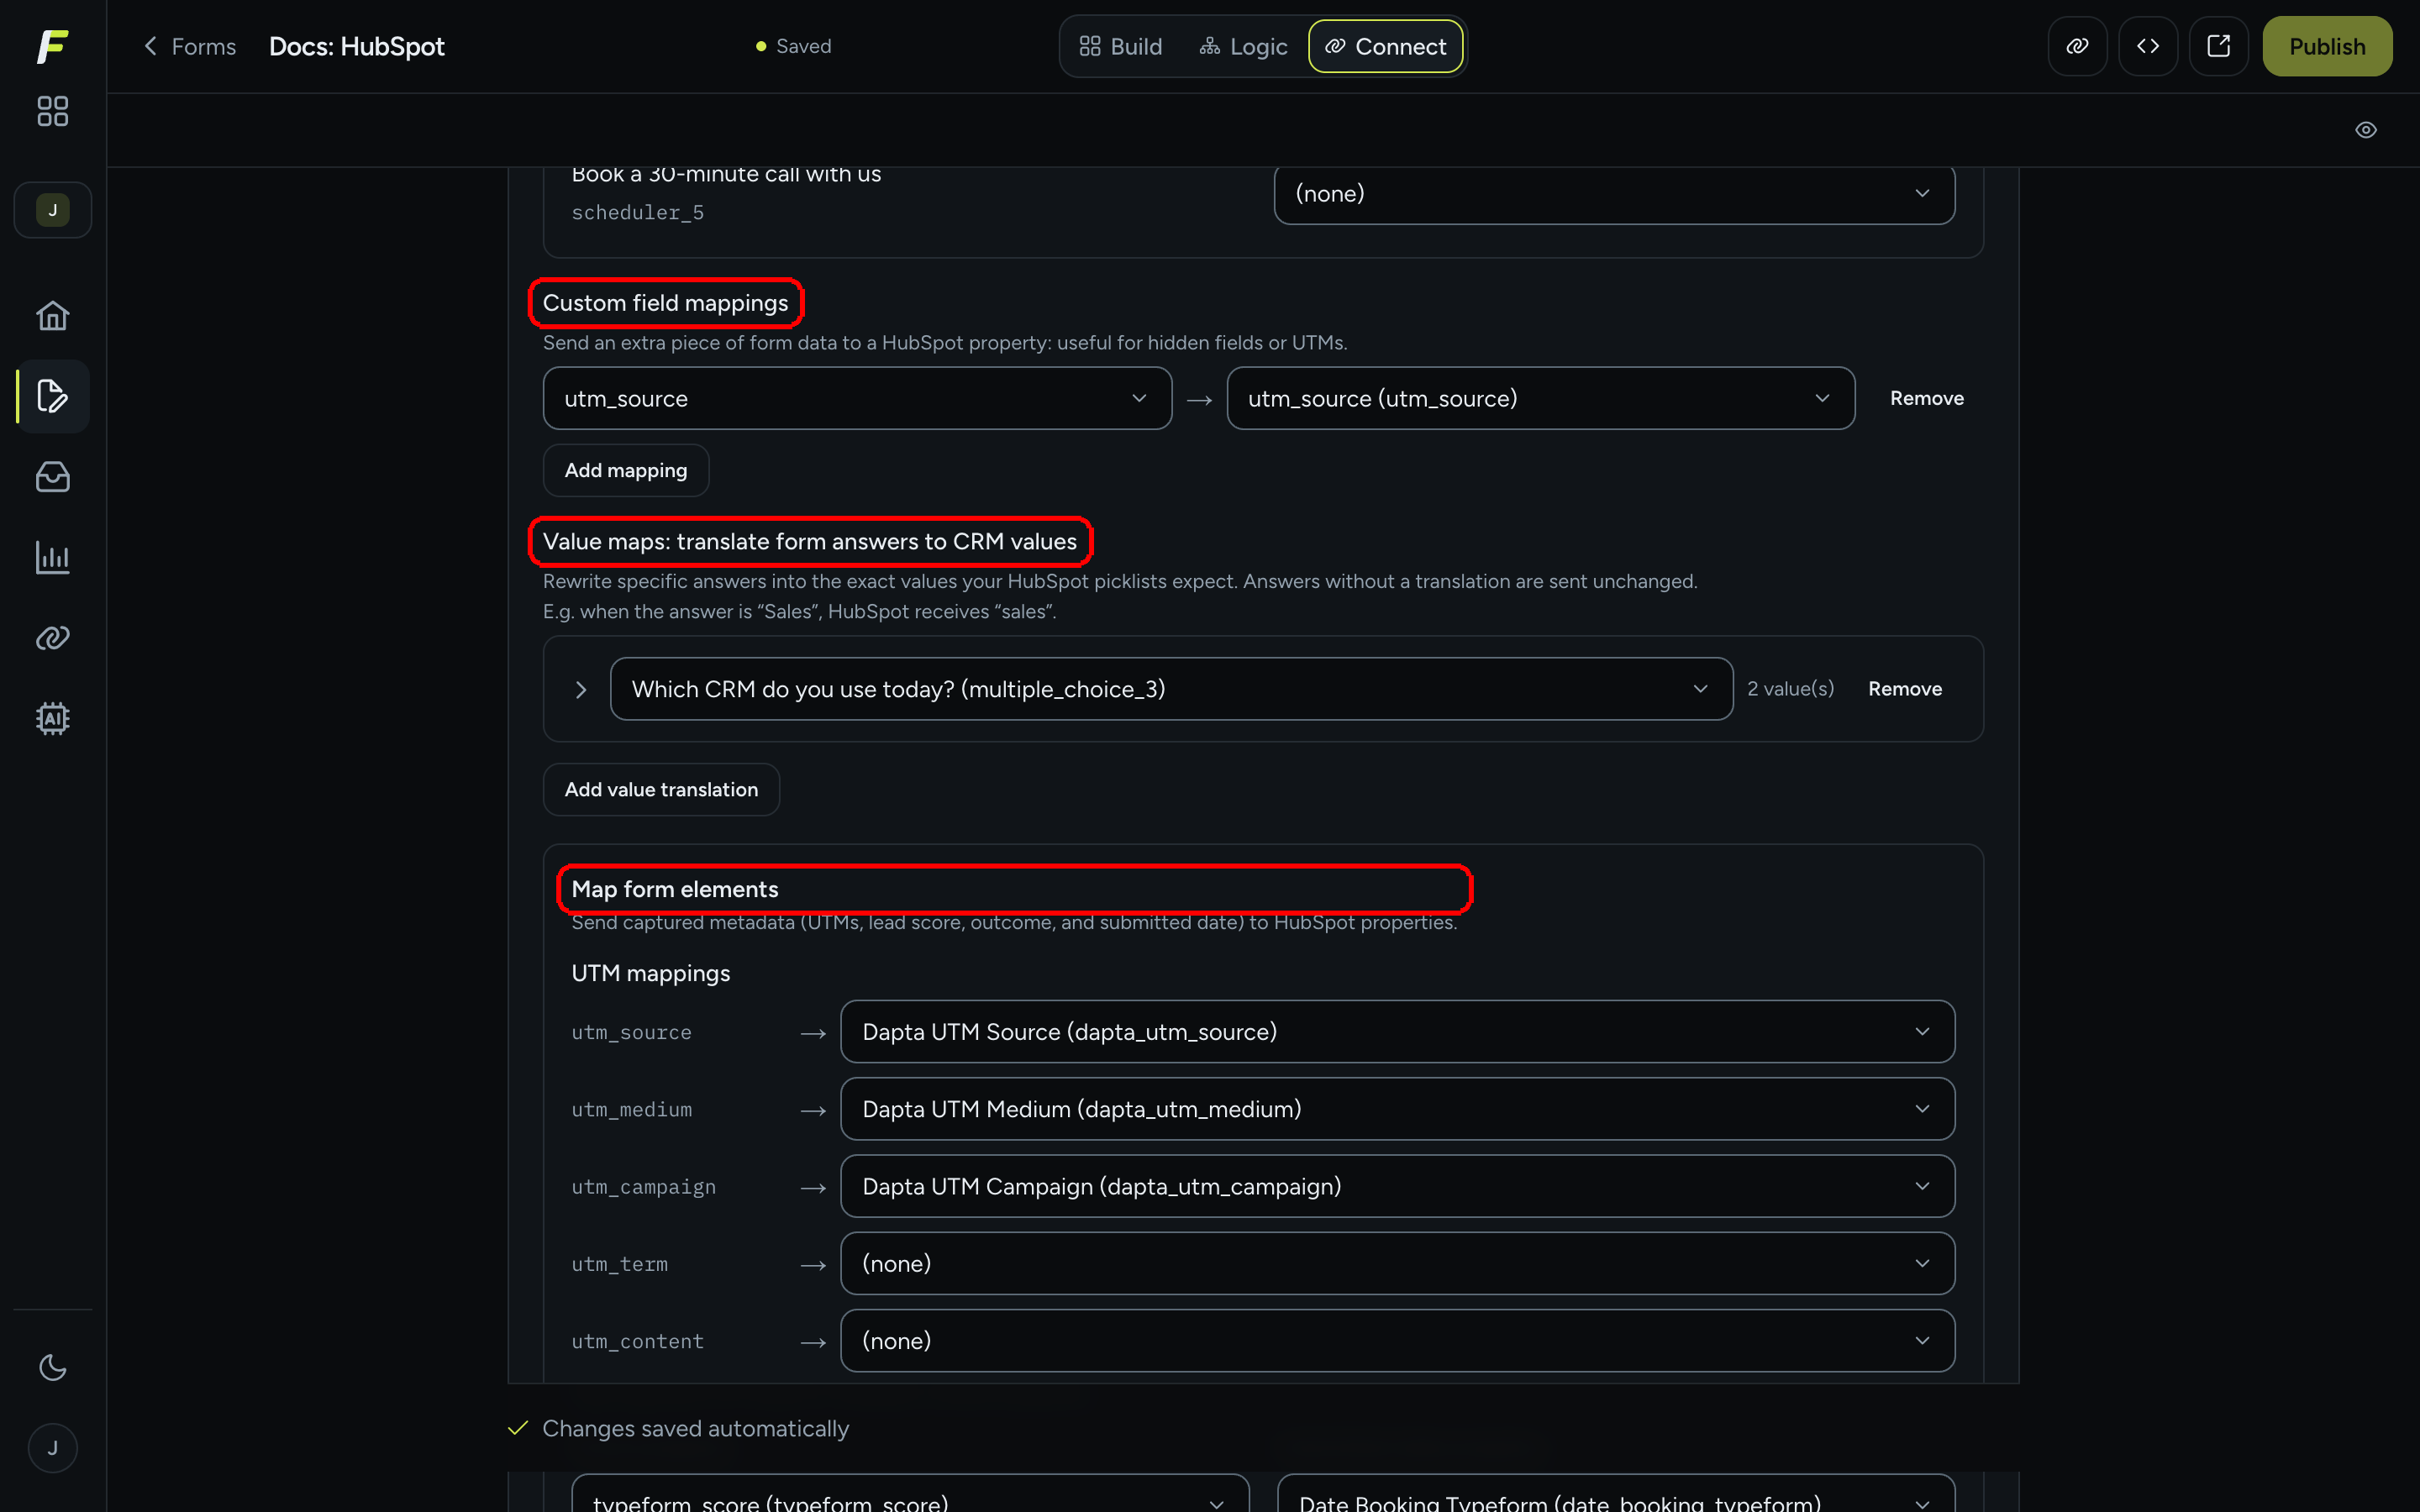The height and width of the screenshot is (1512, 2420).
Task: Open the Dapta UTM Campaign dropdown
Action: pos(1397,1186)
